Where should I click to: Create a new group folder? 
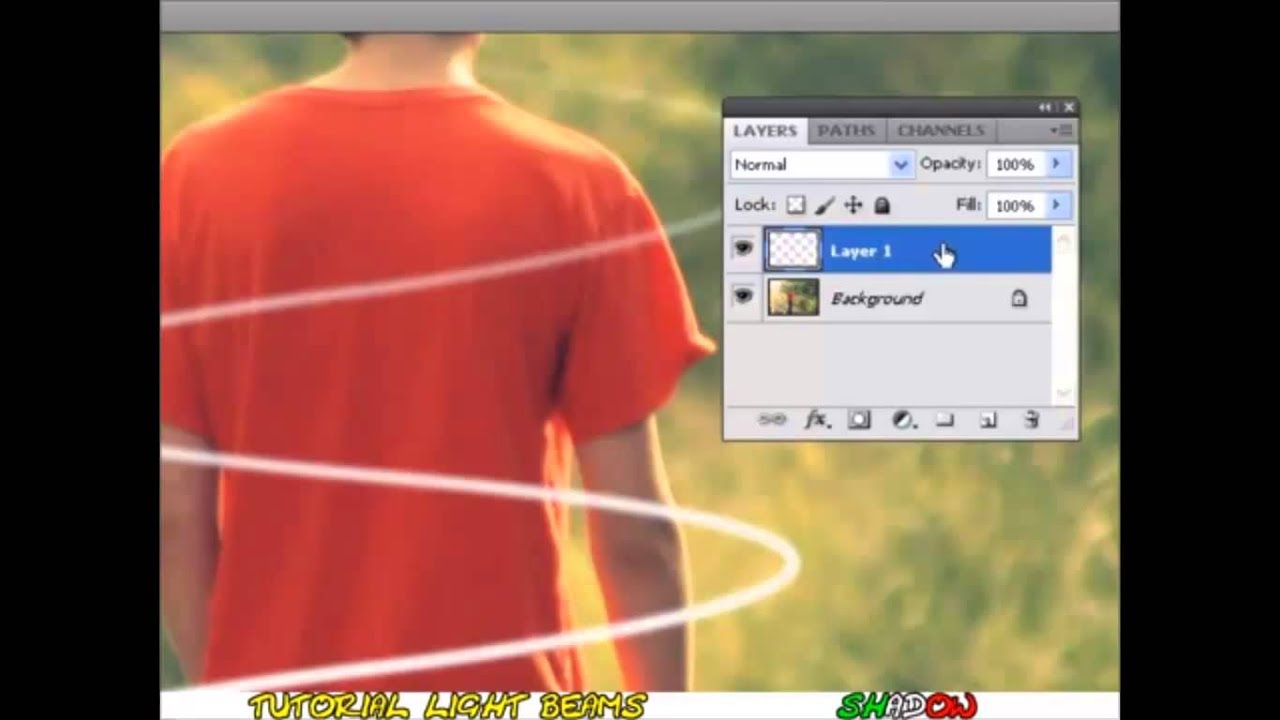[945, 420]
